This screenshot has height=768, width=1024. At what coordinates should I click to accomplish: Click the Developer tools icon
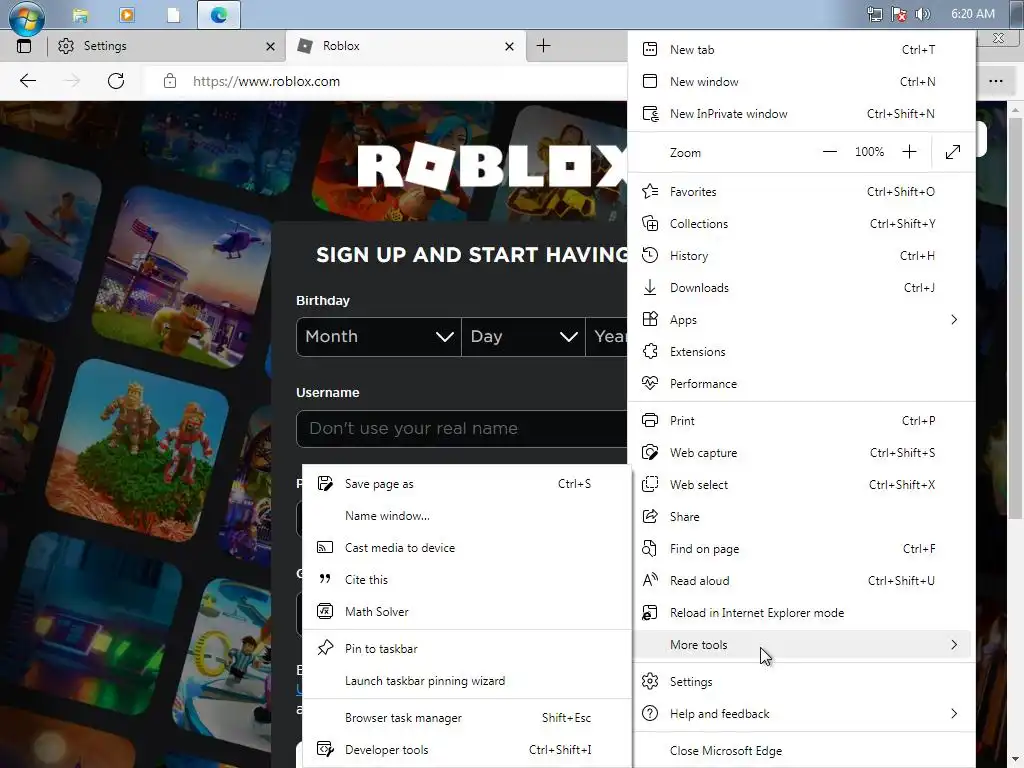tap(325, 749)
